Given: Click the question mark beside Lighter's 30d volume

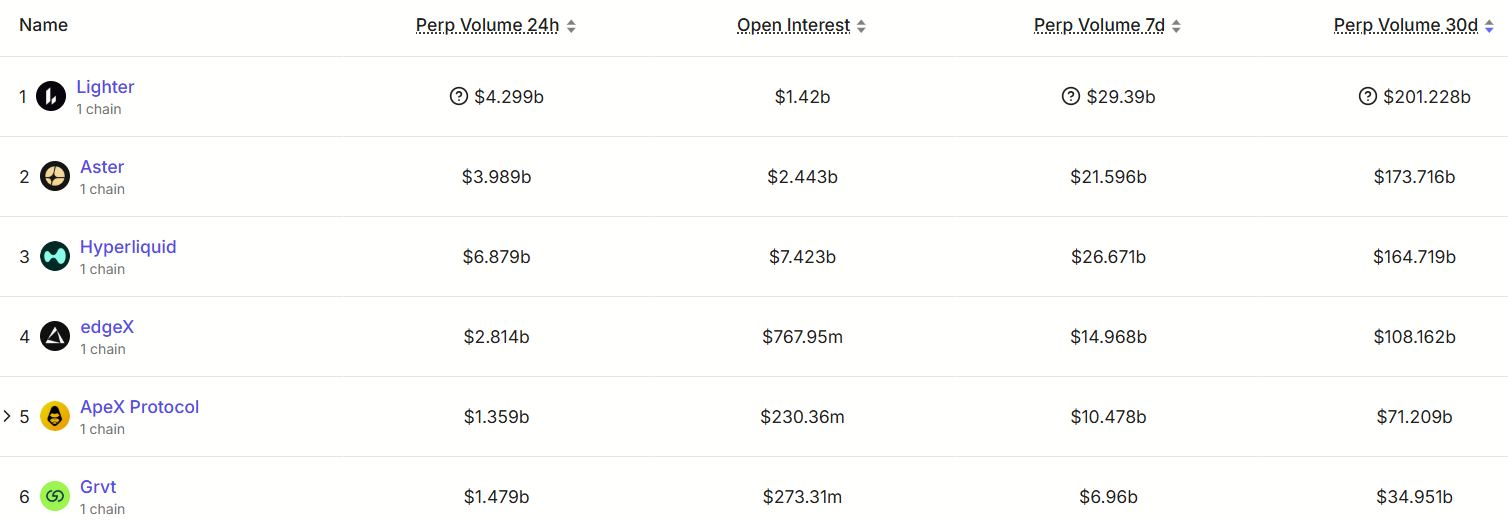Looking at the screenshot, I should pos(1368,96).
